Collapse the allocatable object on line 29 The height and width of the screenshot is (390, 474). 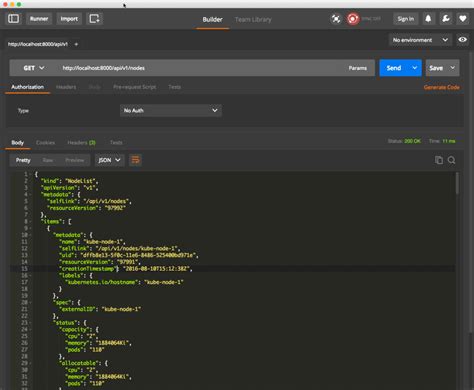point(31,363)
